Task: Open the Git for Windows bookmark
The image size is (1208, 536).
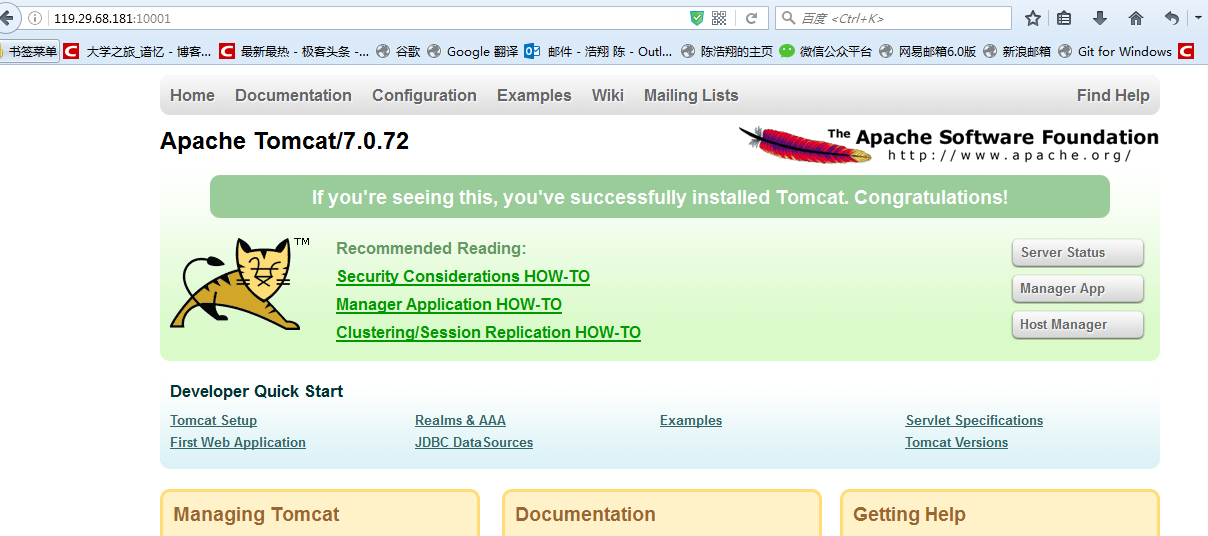Action: [1115, 51]
